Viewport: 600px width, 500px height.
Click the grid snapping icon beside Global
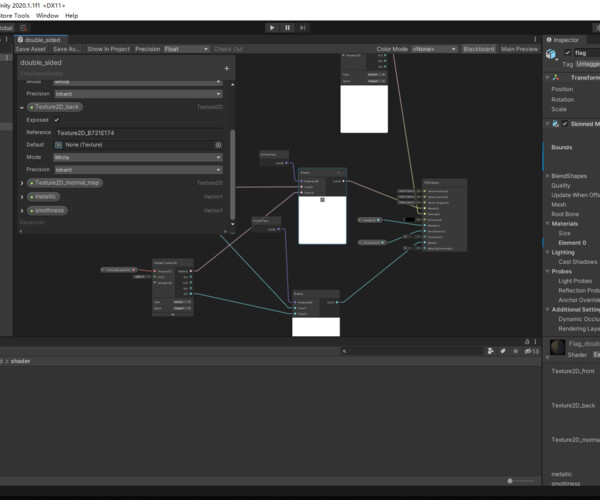23,28
